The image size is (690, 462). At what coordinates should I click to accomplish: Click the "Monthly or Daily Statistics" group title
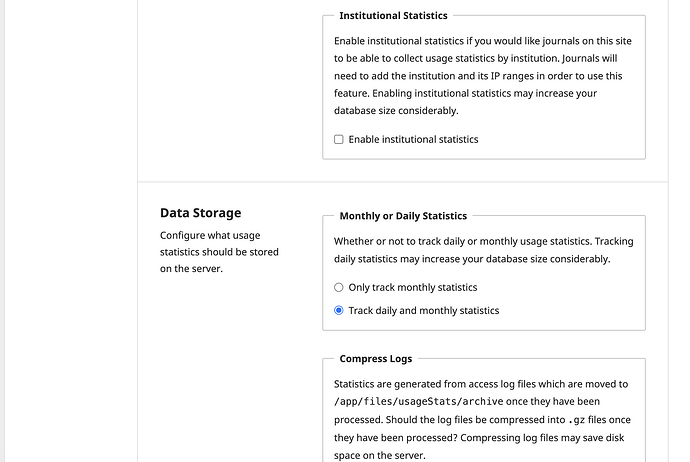click(403, 216)
